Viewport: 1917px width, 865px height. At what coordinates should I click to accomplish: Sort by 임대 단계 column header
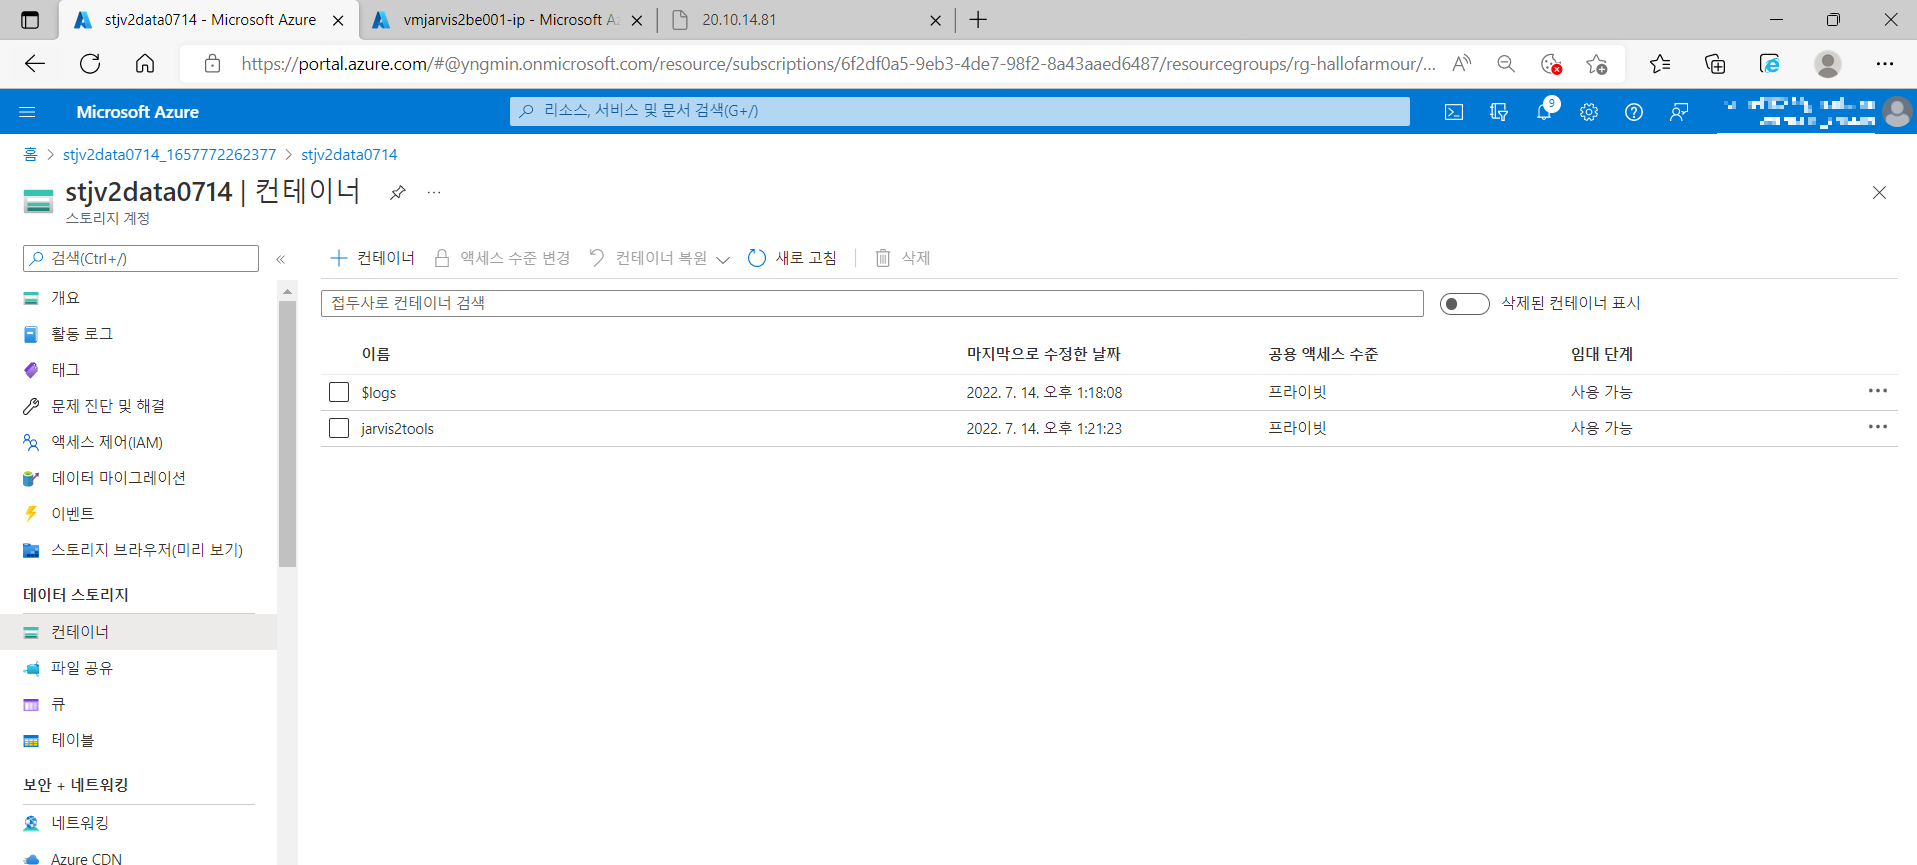click(x=1602, y=354)
